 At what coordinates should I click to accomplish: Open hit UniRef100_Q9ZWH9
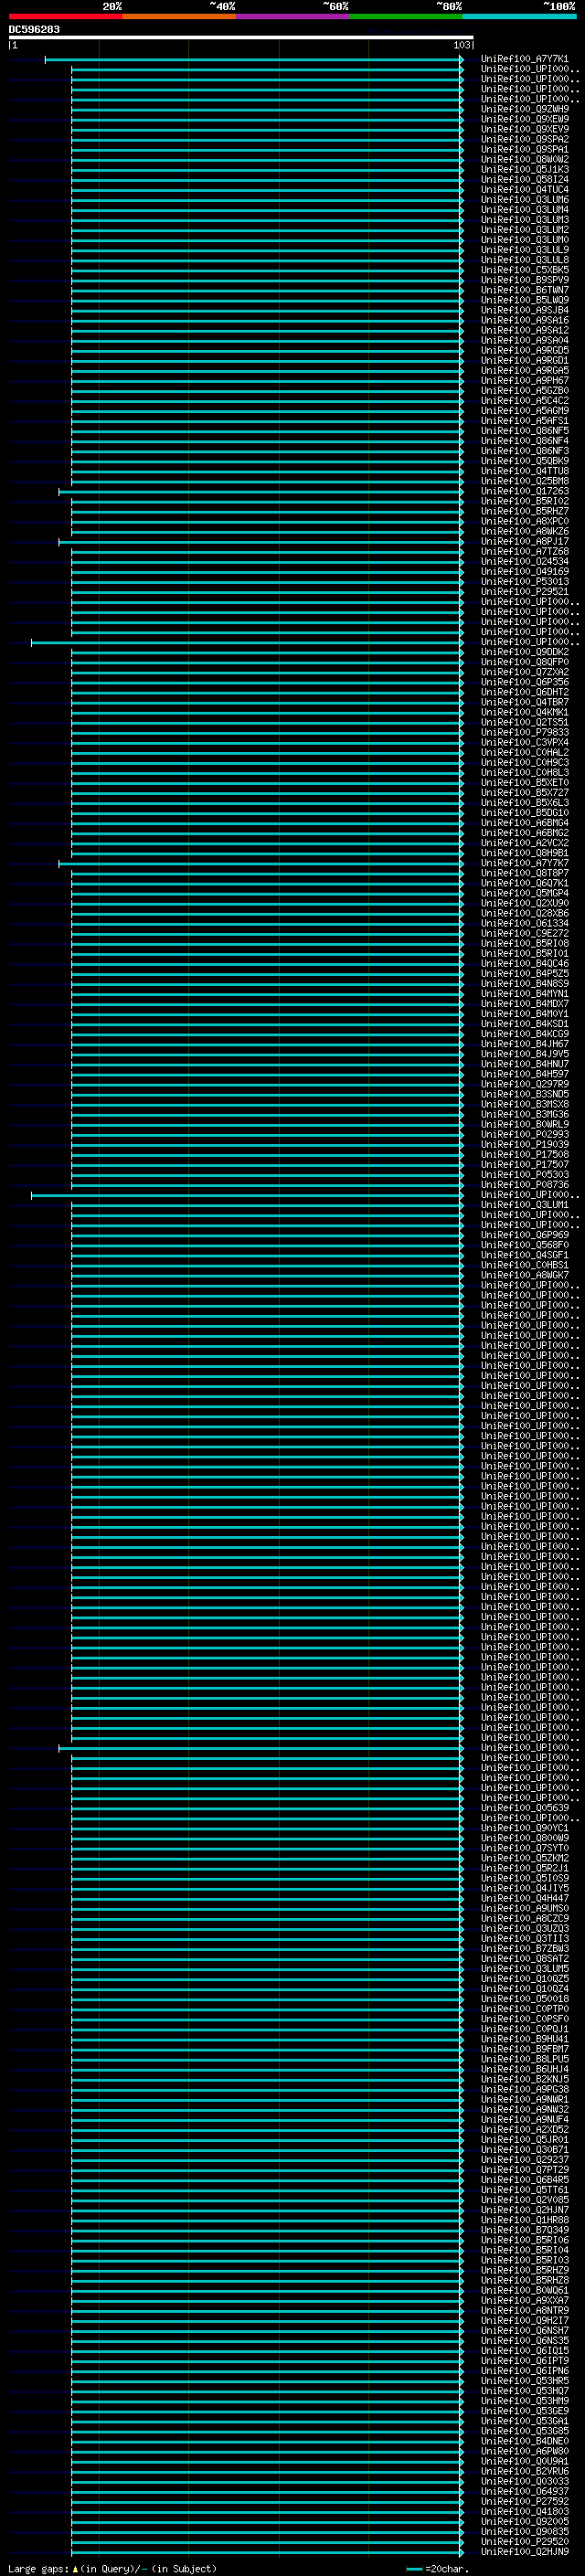pyautogui.click(x=525, y=109)
